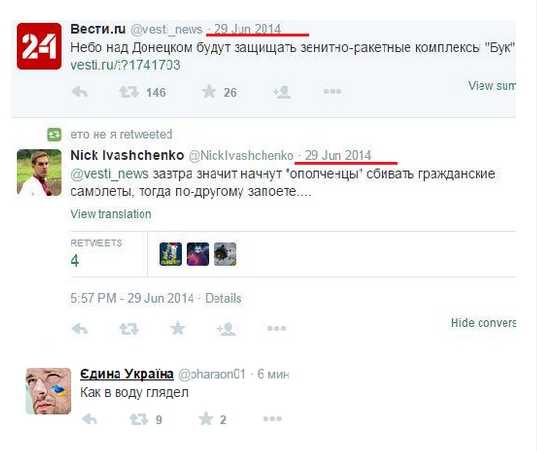Favorite Nick Ivashchenko's tweet
Screen dimensions: 537x451
[178, 328]
